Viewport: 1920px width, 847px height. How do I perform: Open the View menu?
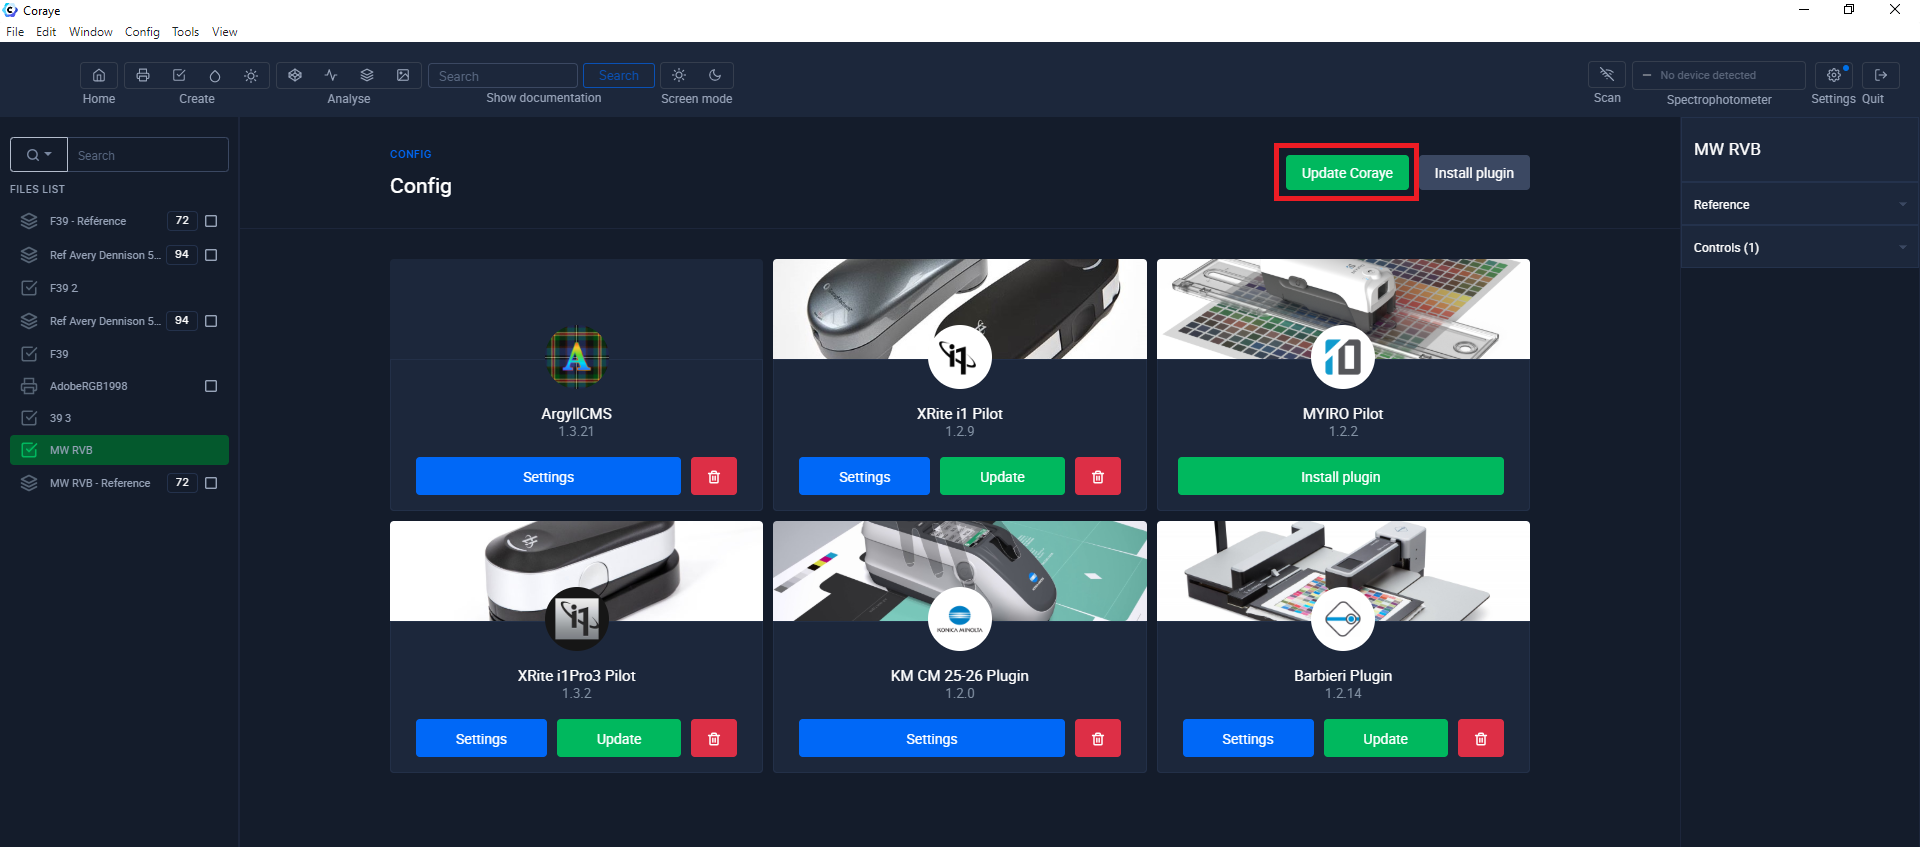(x=224, y=32)
